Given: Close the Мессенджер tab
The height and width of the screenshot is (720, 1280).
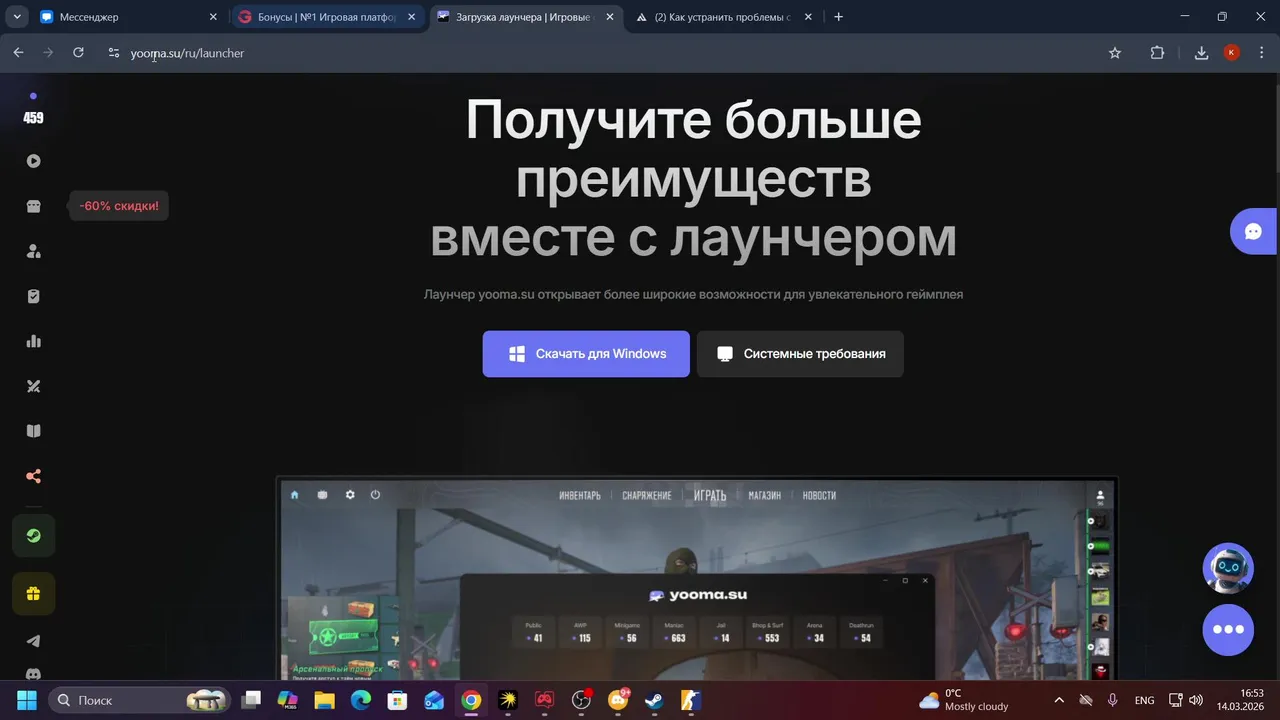Looking at the screenshot, I should point(213,17).
